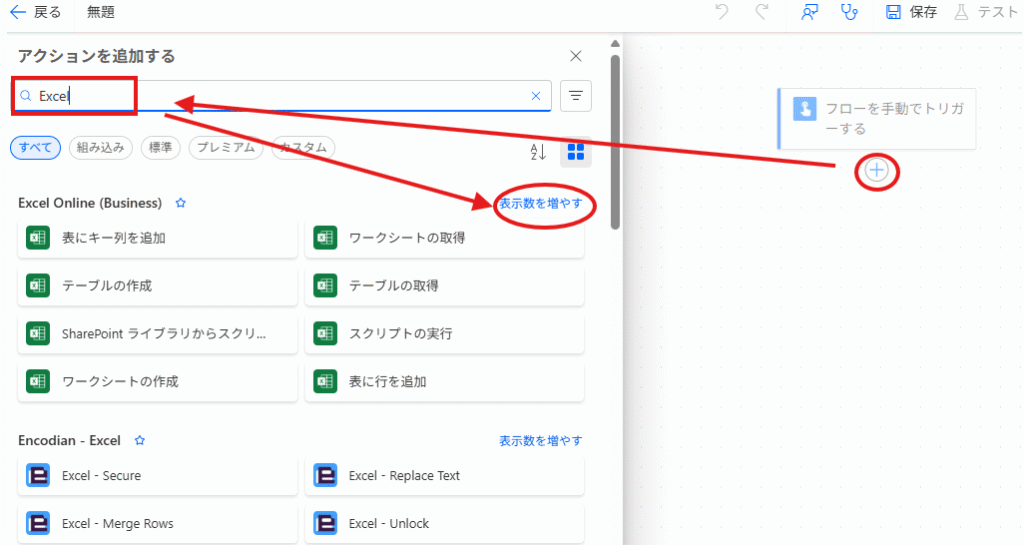The image size is (1024, 545).
Task: Close the アクションを追加する panel
Action: 575,56
